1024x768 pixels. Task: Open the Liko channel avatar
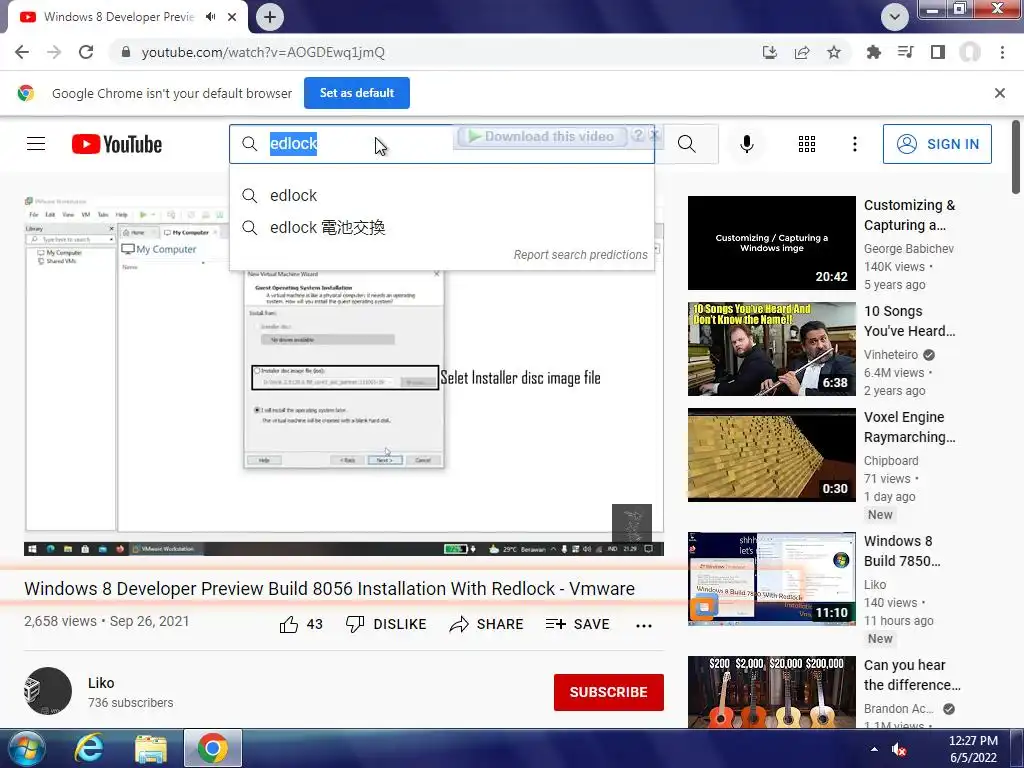[x=48, y=691]
